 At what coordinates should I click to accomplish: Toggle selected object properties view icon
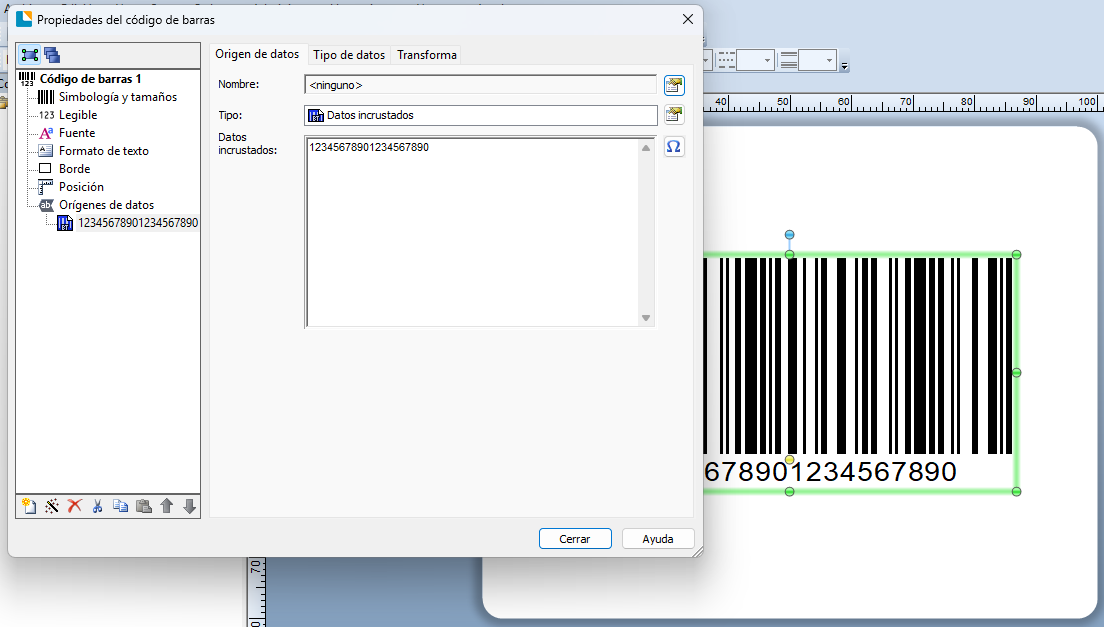point(30,55)
